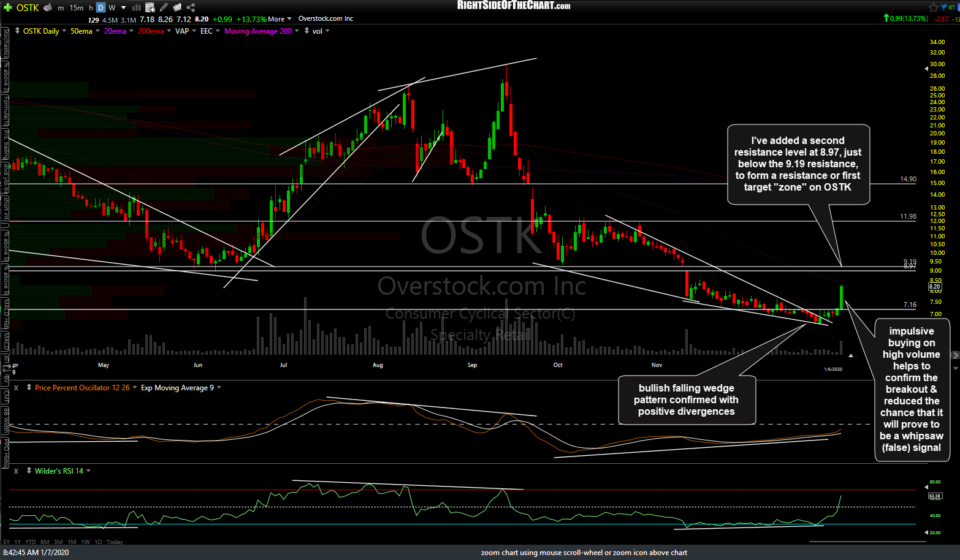Viewport: 960px width, 560px height.
Task: Set time span to 3M
Action: coord(59,542)
